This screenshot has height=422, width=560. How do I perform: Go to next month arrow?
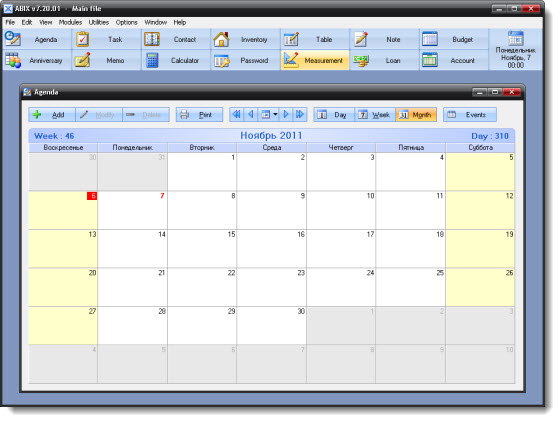(x=286, y=115)
